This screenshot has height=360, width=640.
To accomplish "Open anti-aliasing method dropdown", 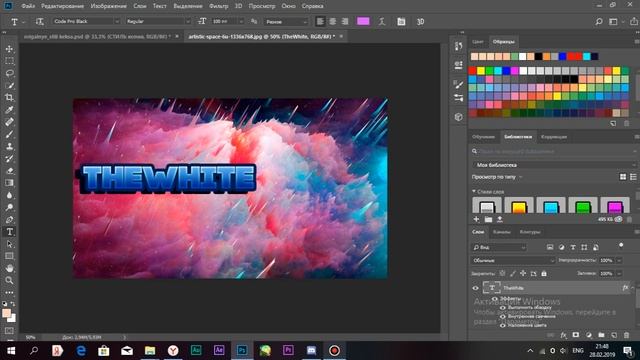I will [x=286, y=22].
